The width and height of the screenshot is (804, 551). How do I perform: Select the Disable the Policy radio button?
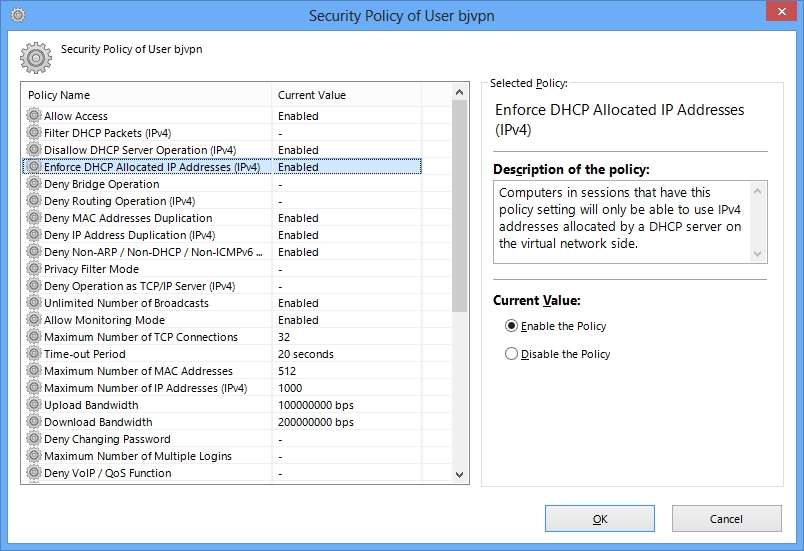pyautogui.click(x=511, y=354)
